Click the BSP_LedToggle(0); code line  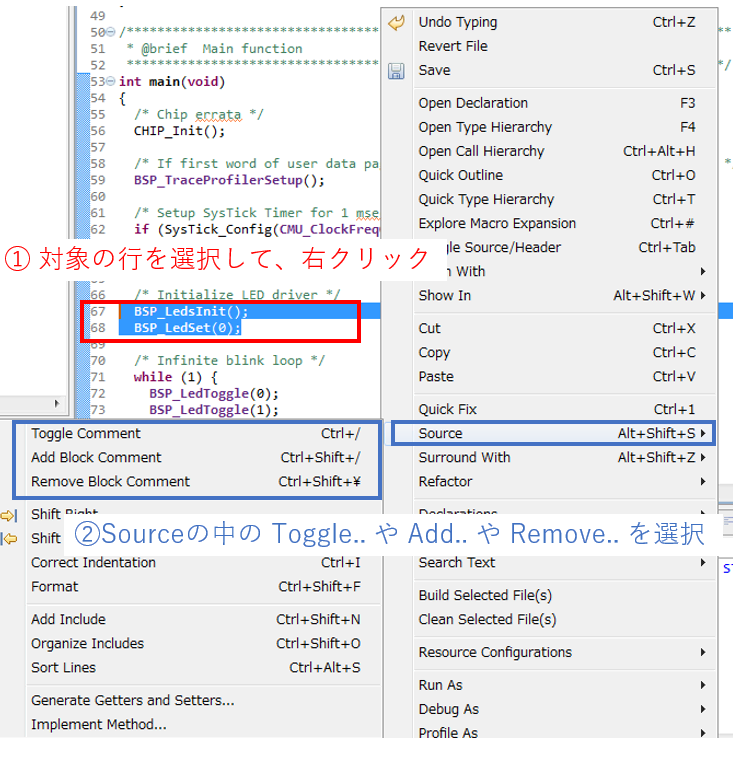214,393
